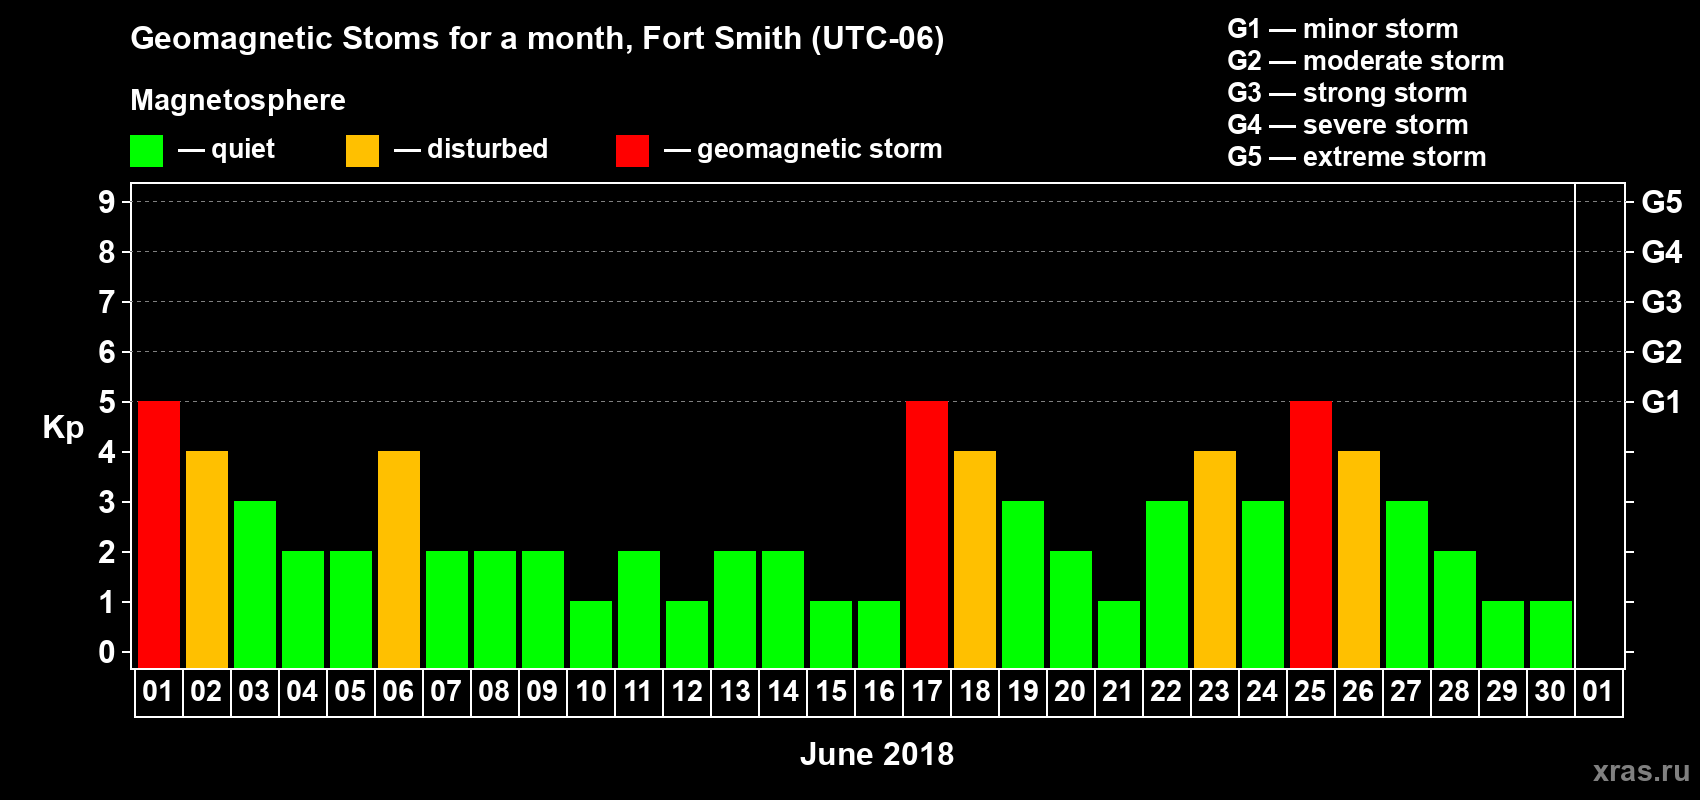The image size is (1700, 800).
Task: Select the orange bar for June 02
Action: [x=207, y=559]
